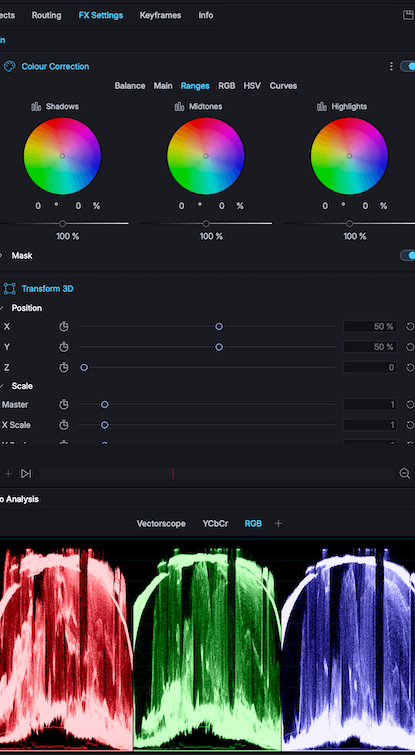415x755 pixels.
Task: Click the Highlights histogram icon
Action: tap(322, 106)
